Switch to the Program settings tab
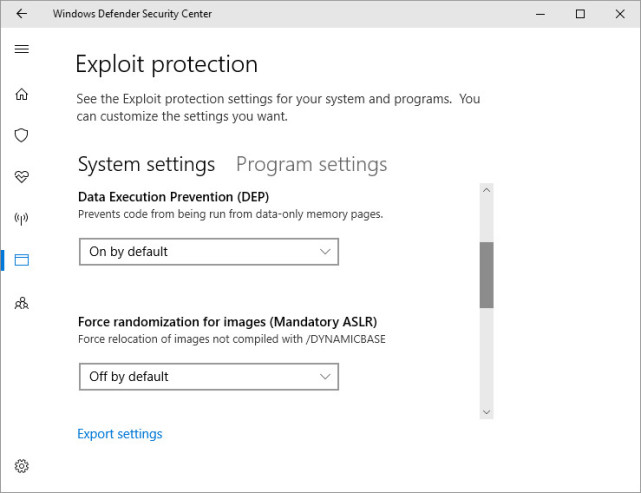Image resolution: width=641 pixels, height=493 pixels. coord(312,165)
